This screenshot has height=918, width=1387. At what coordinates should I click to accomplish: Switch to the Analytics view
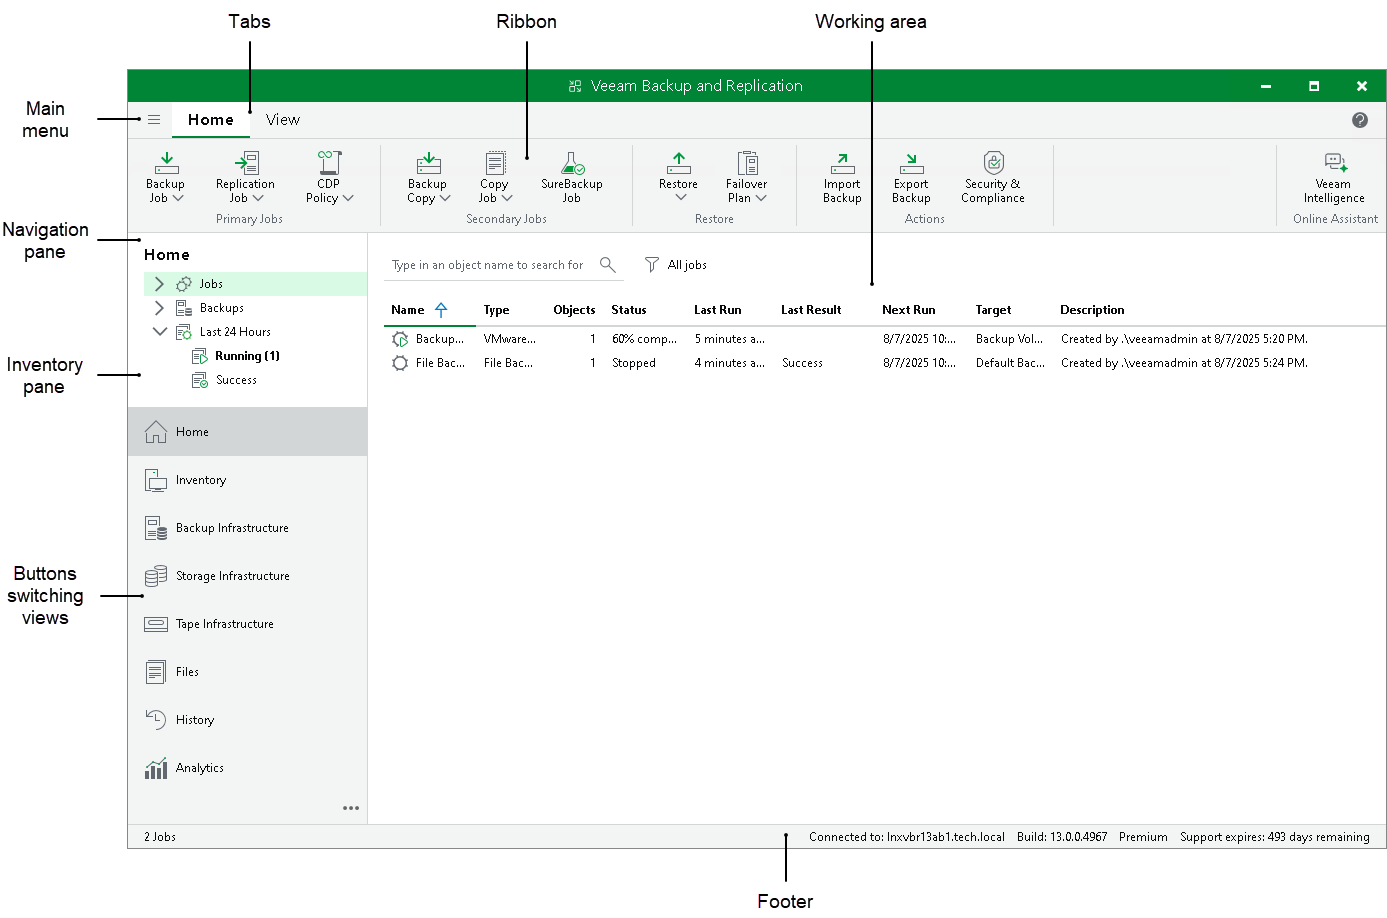pyautogui.click(x=200, y=768)
